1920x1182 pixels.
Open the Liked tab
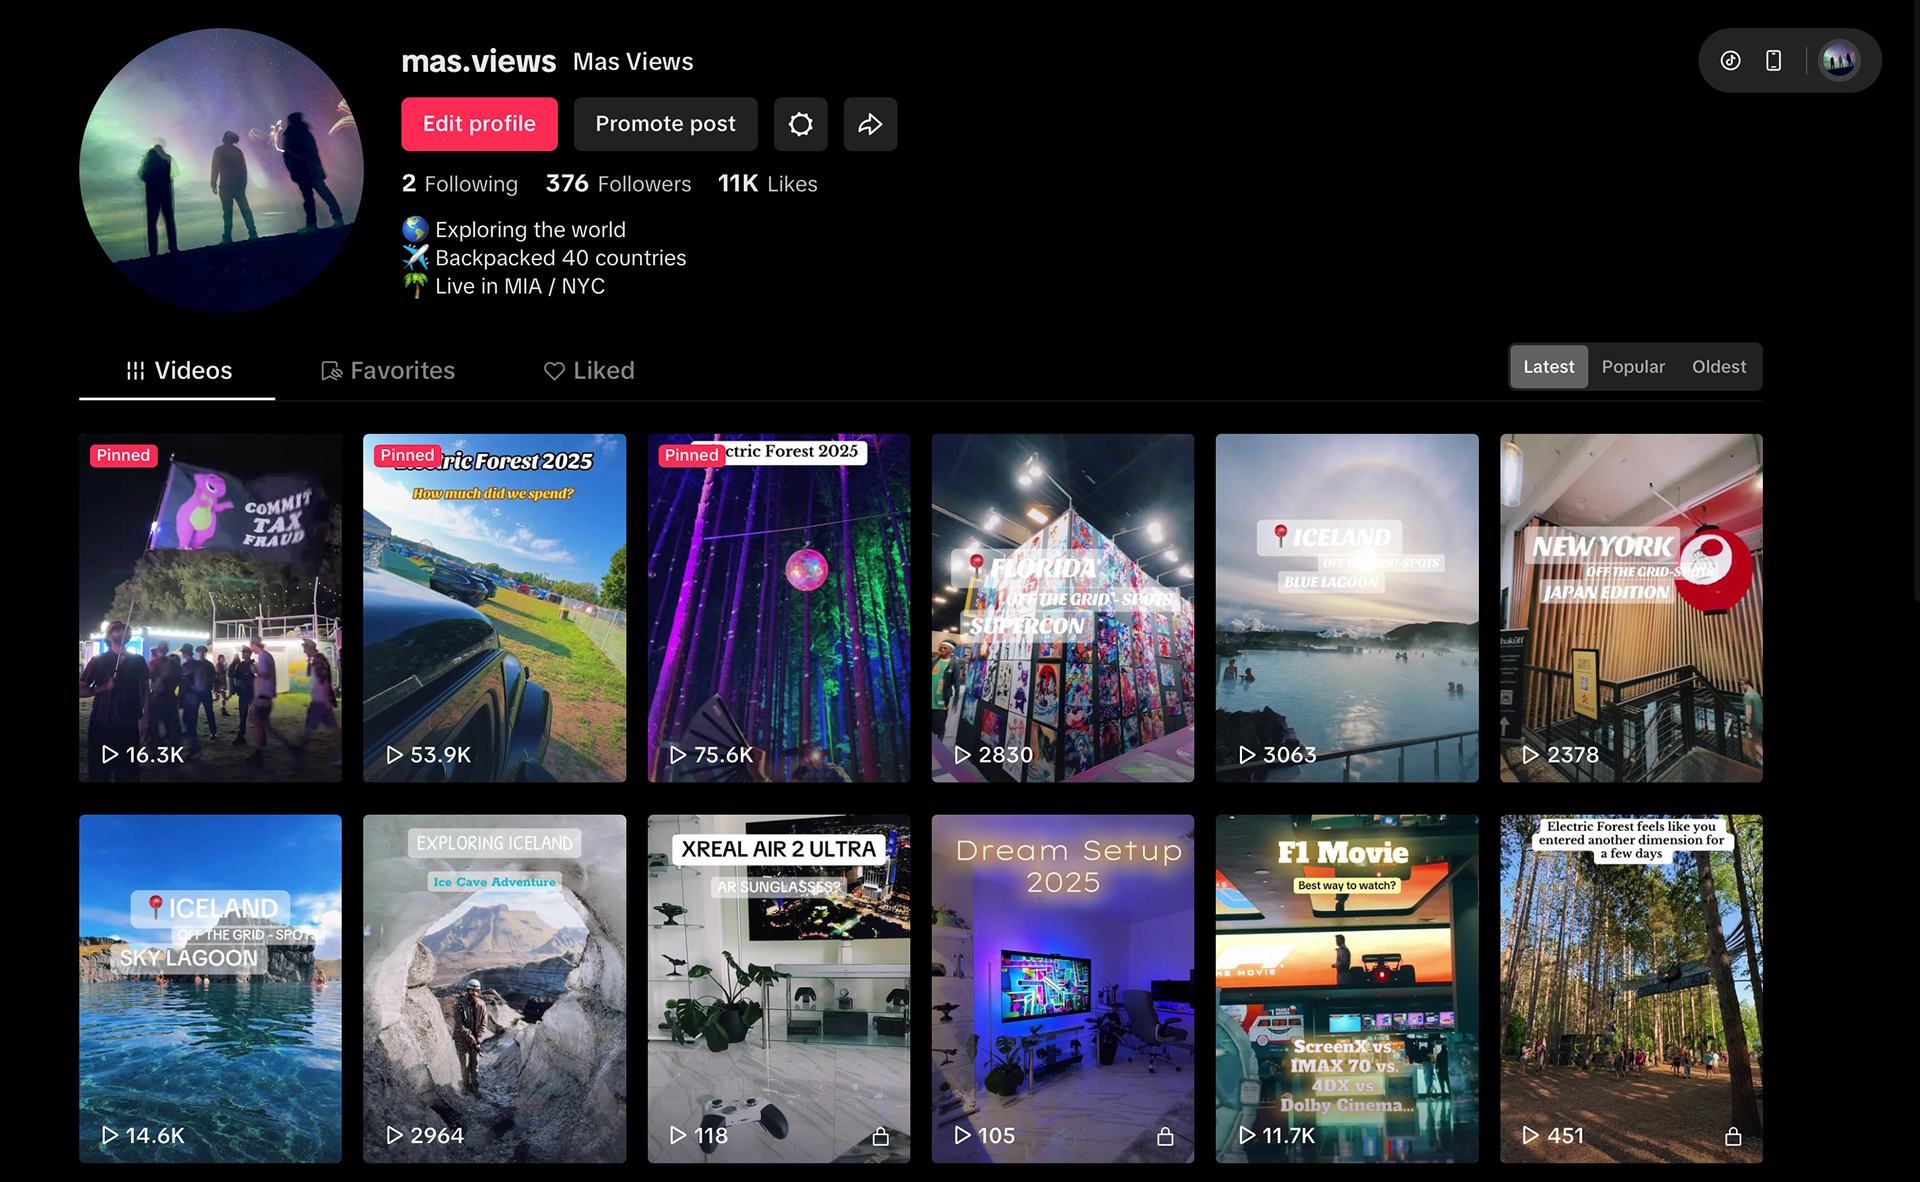pyautogui.click(x=589, y=371)
